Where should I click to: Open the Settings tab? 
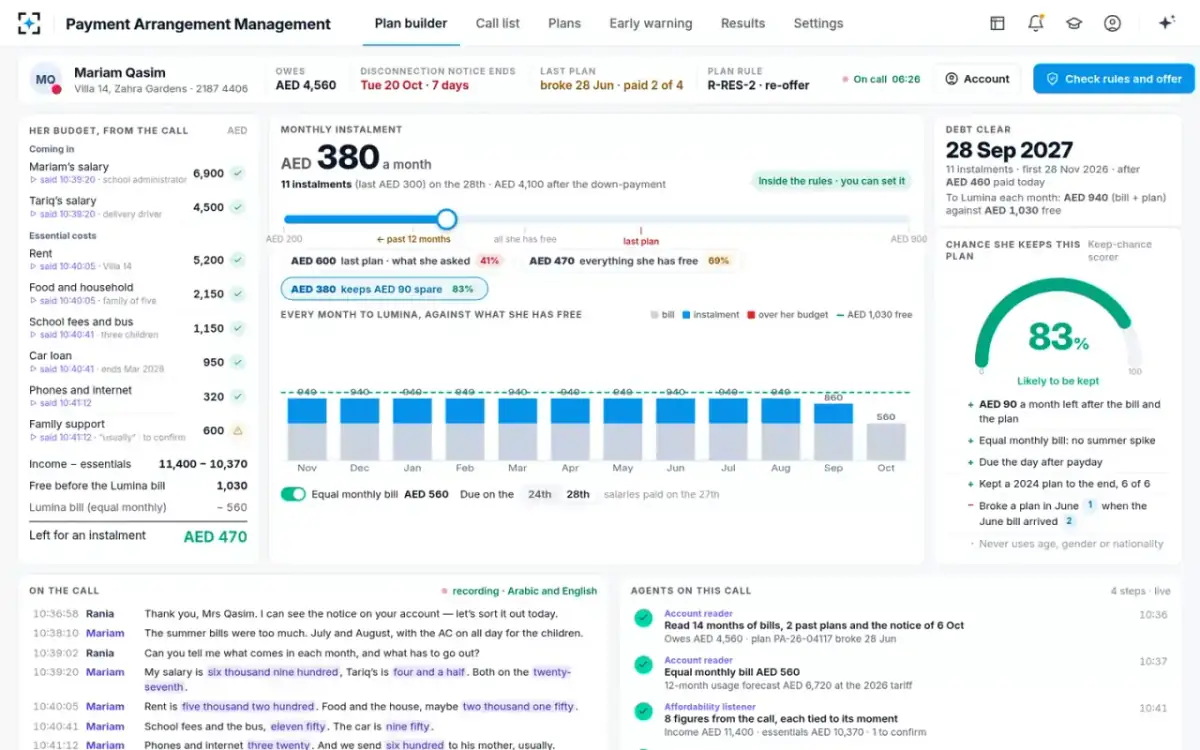point(818,23)
